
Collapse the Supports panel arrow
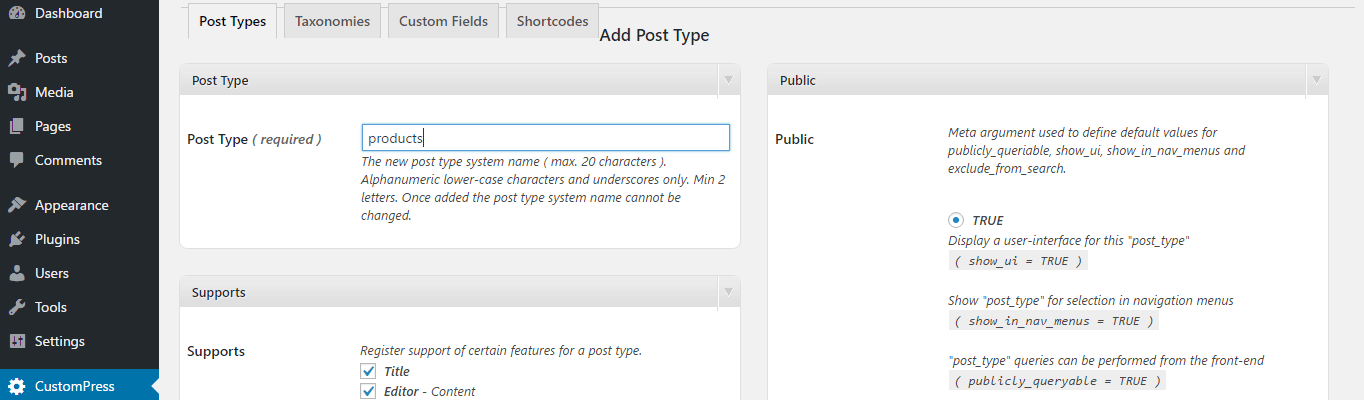[x=729, y=292]
